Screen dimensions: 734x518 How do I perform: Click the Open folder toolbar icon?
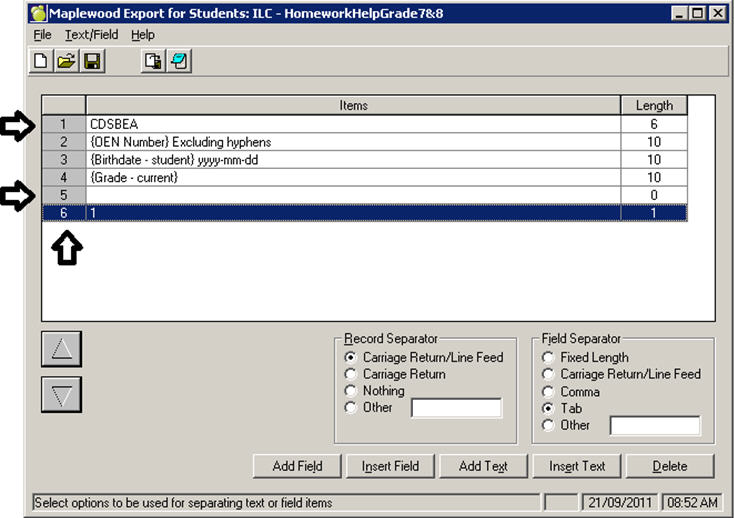66,62
